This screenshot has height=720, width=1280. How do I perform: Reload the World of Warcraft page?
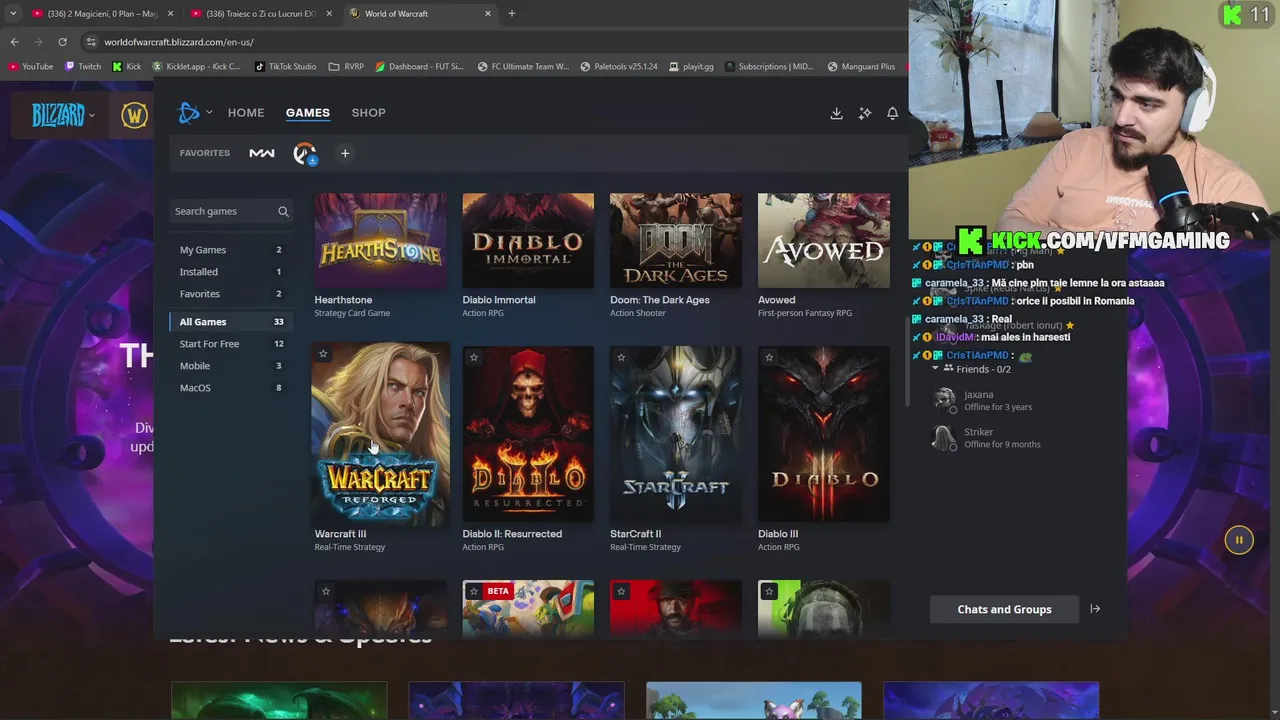(62, 42)
